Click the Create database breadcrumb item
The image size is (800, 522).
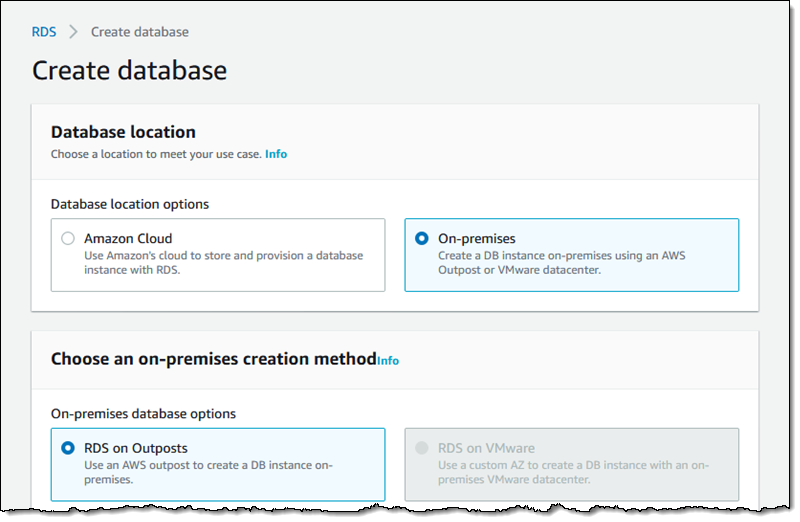(x=139, y=32)
